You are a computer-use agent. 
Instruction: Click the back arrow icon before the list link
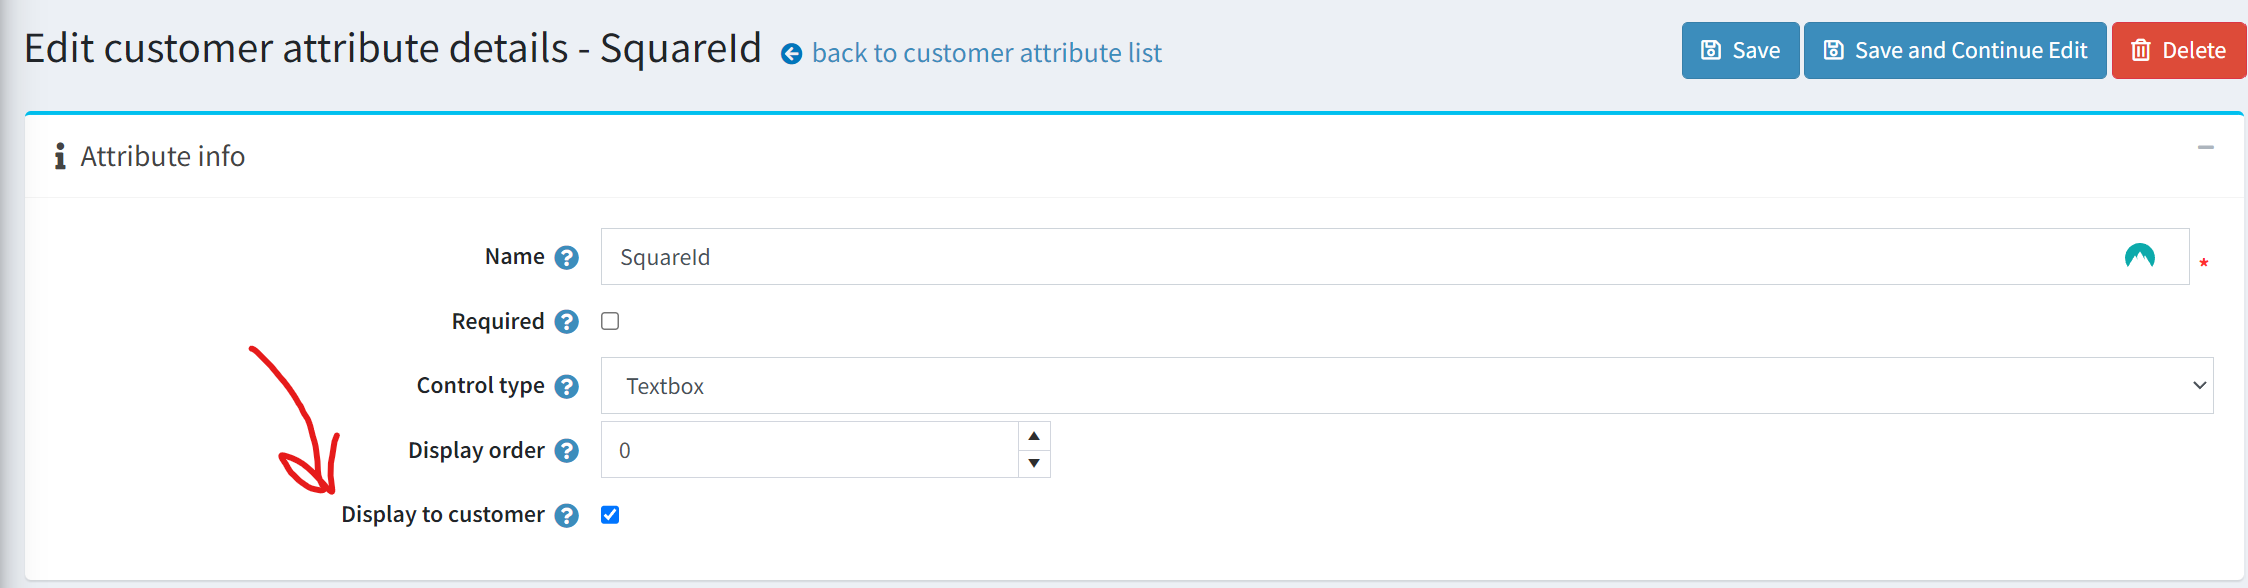(x=791, y=54)
